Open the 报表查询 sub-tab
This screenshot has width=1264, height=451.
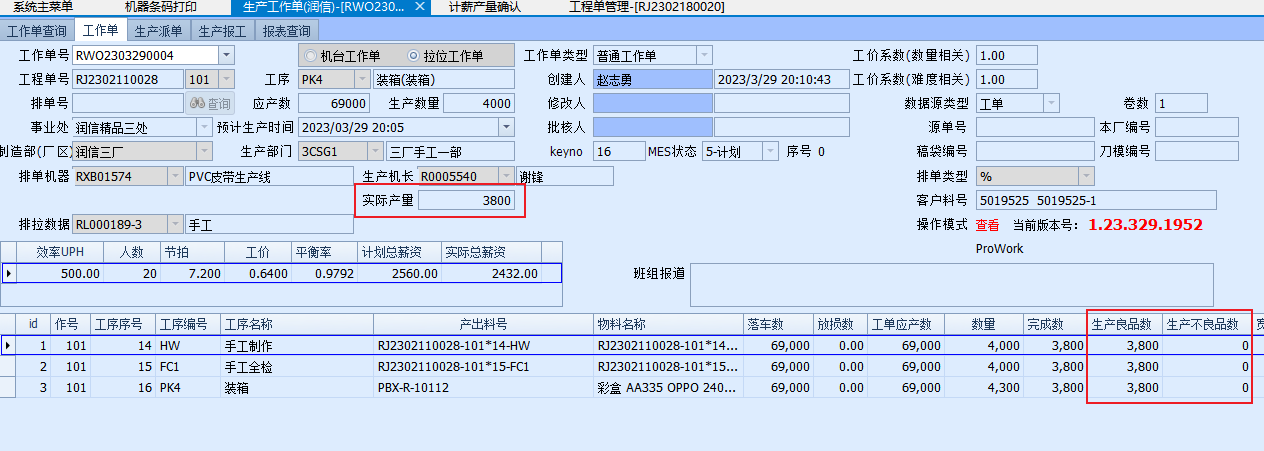click(286, 30)
